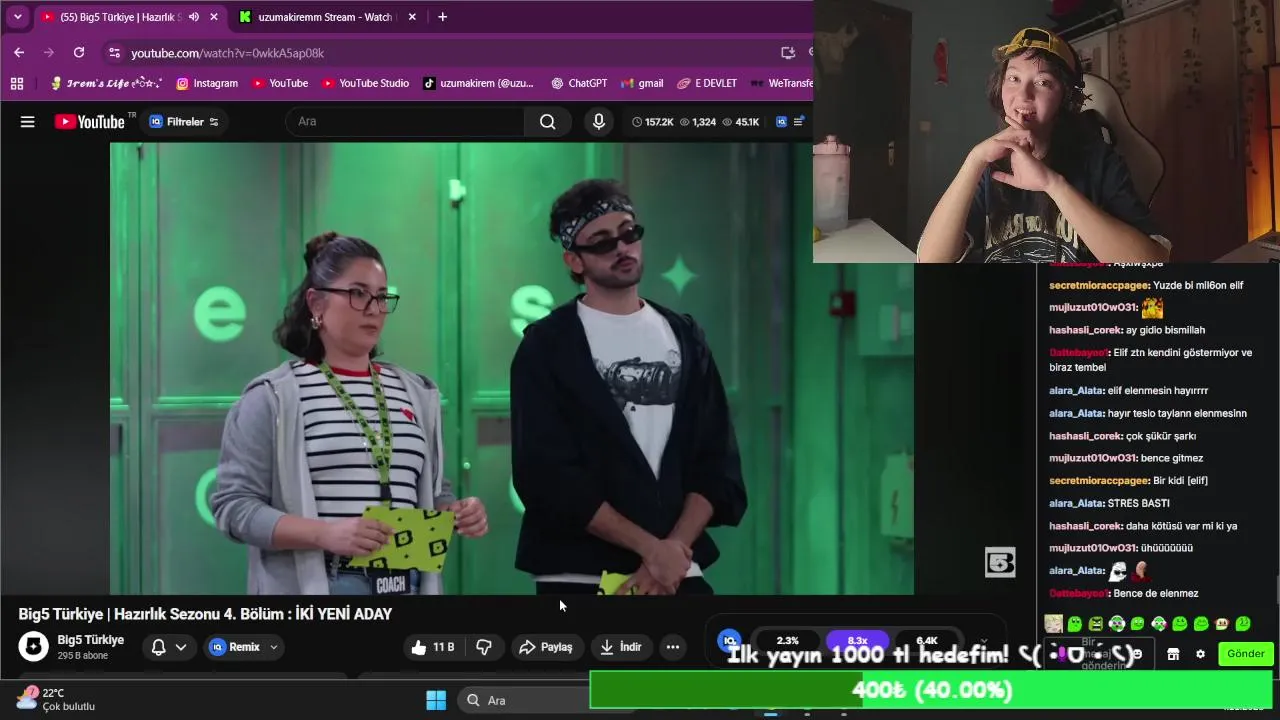Switch to uzumakiremm Stream Kick tab

pos(325,17)
